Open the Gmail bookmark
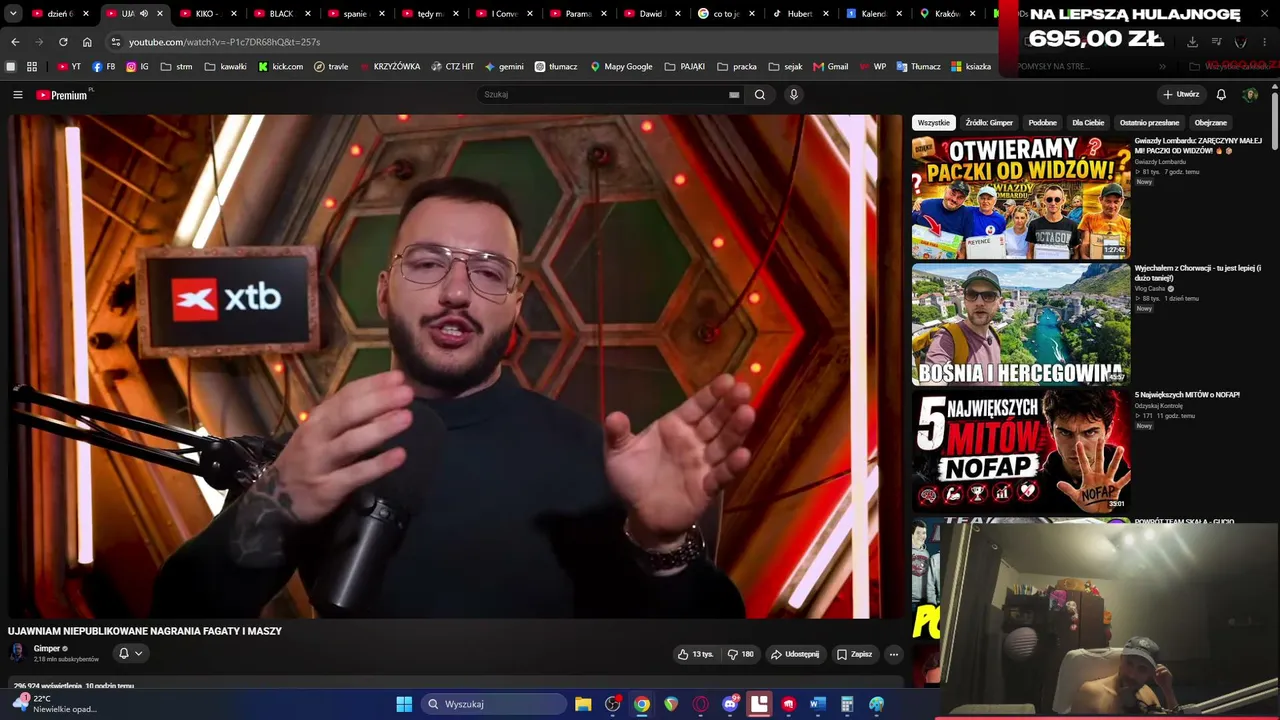 point(831,67)
